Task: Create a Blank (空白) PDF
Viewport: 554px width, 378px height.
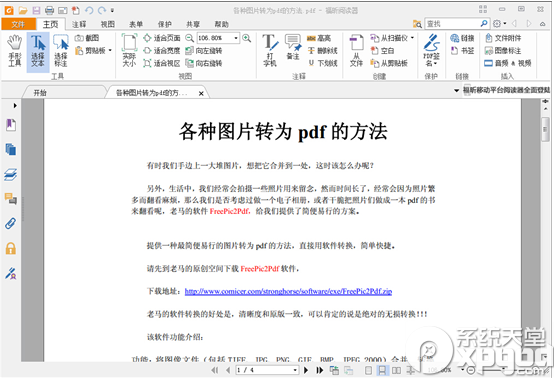Action: click(382, 51)
